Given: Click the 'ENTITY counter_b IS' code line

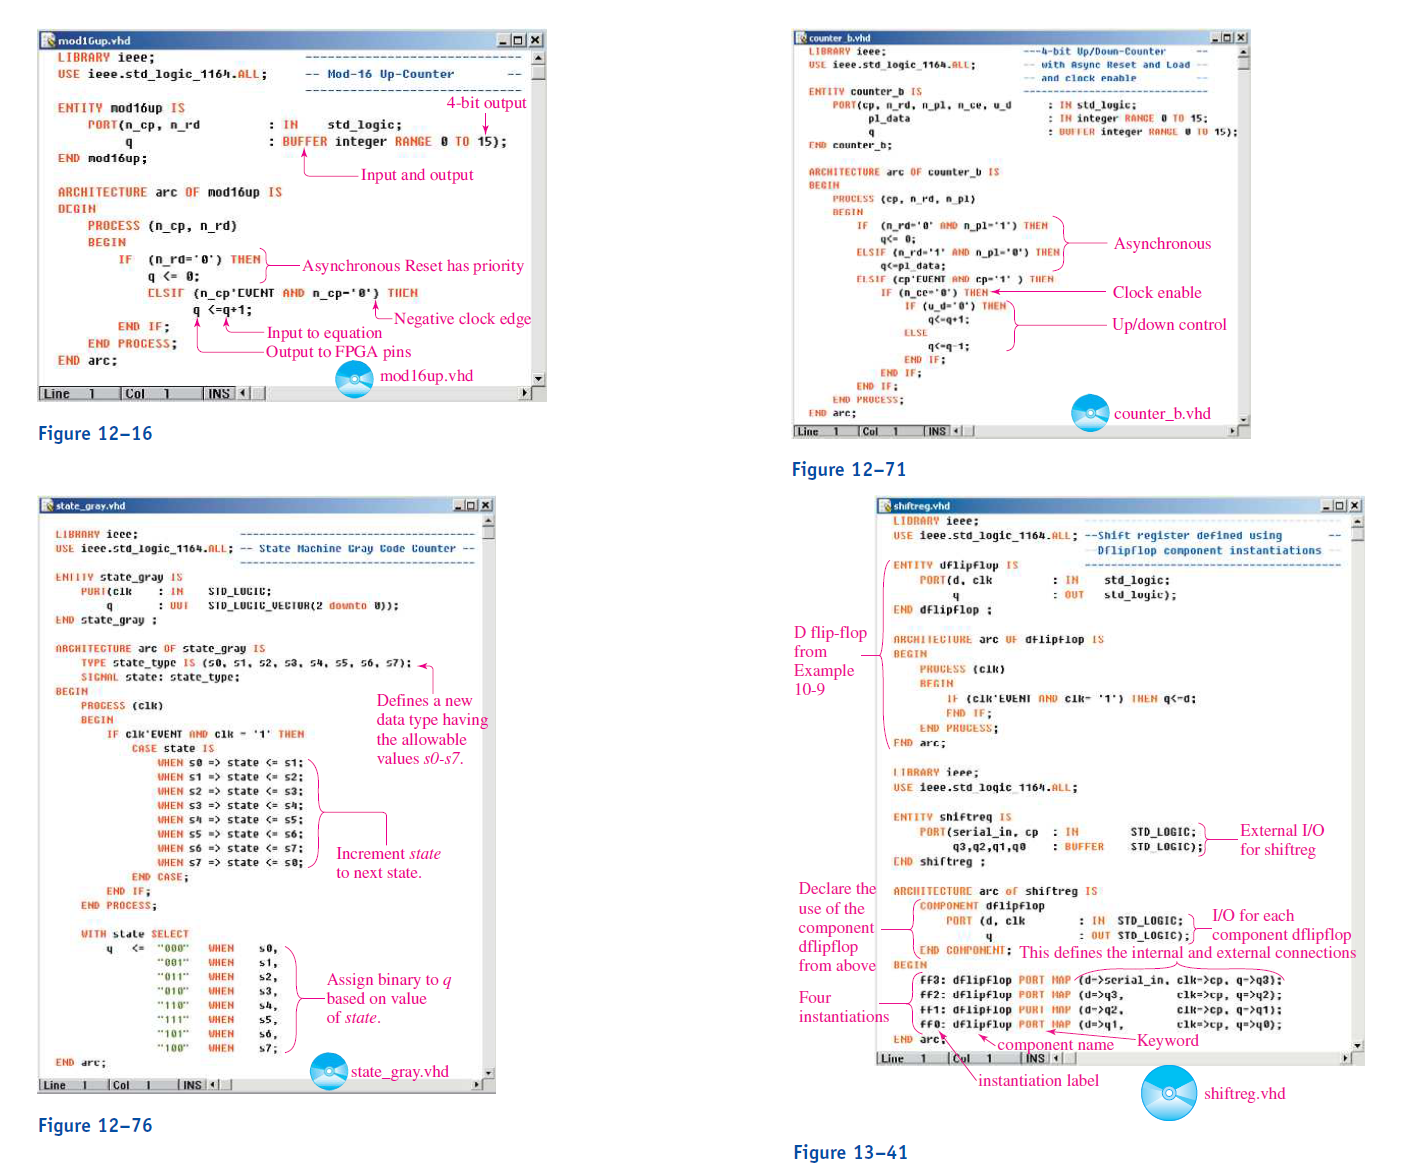Looking at the screenshot, I should click(x=865, y=91).
